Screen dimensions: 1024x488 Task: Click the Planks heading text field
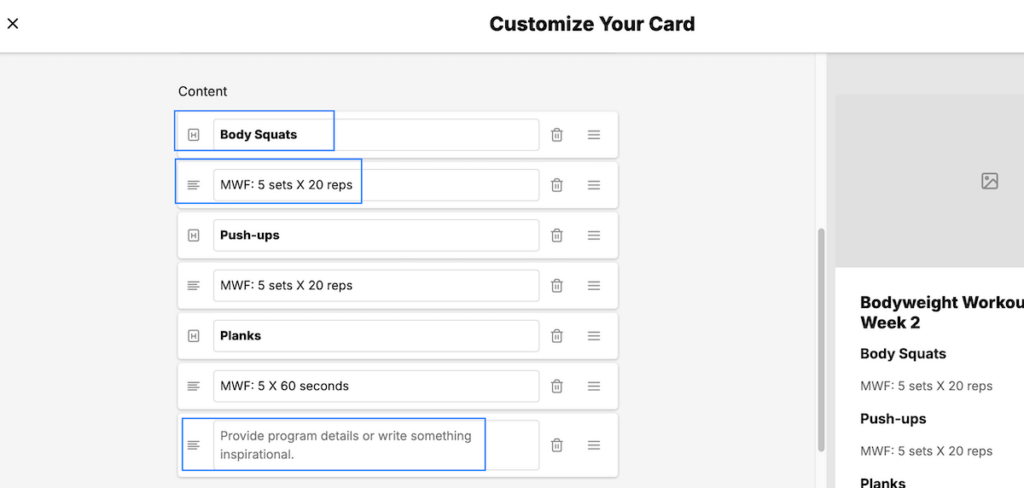point(375,335)
